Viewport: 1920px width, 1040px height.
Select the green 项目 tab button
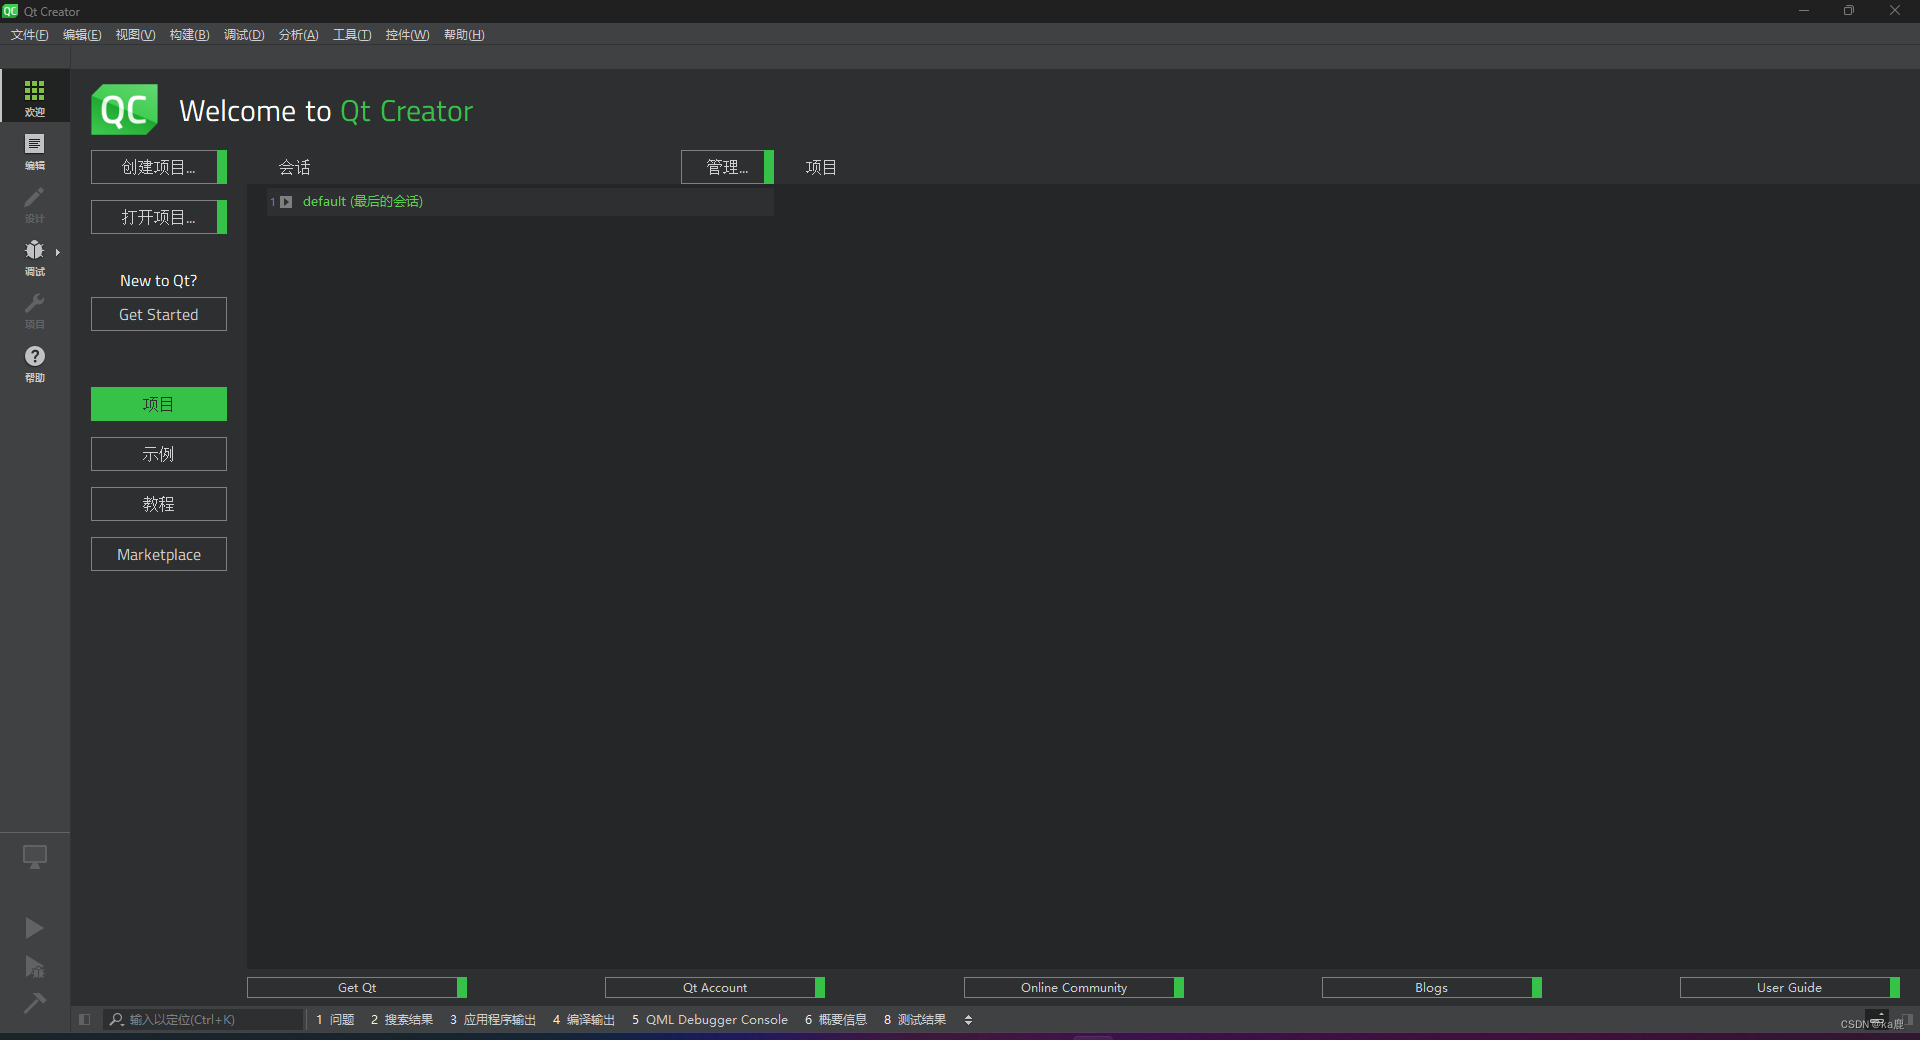(x=159, y=404)
